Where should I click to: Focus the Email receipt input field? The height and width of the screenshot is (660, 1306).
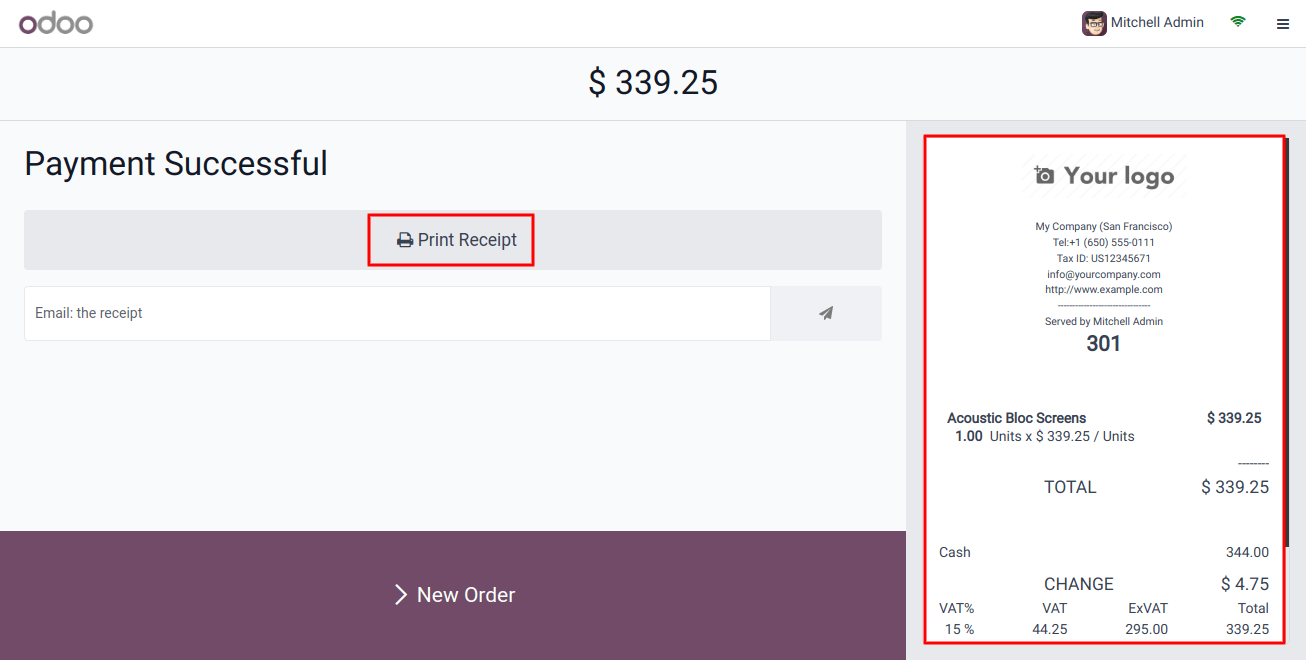(397, 313)
